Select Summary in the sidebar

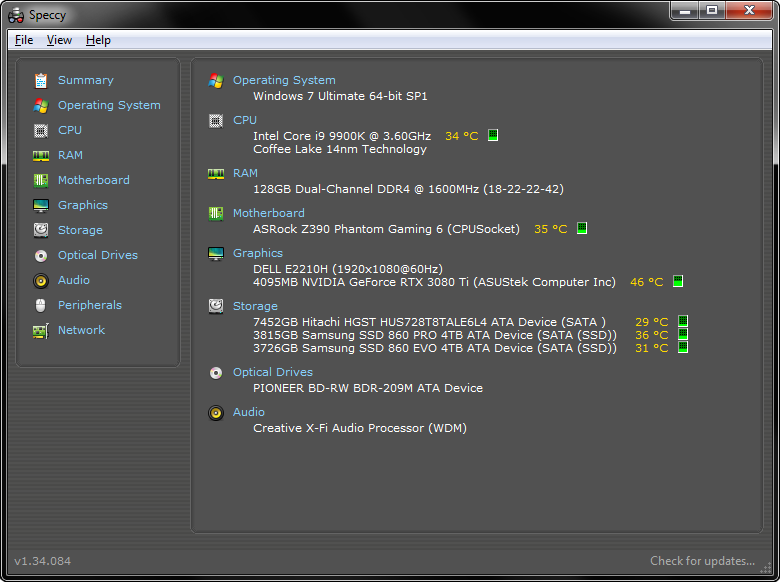(86, 80)
